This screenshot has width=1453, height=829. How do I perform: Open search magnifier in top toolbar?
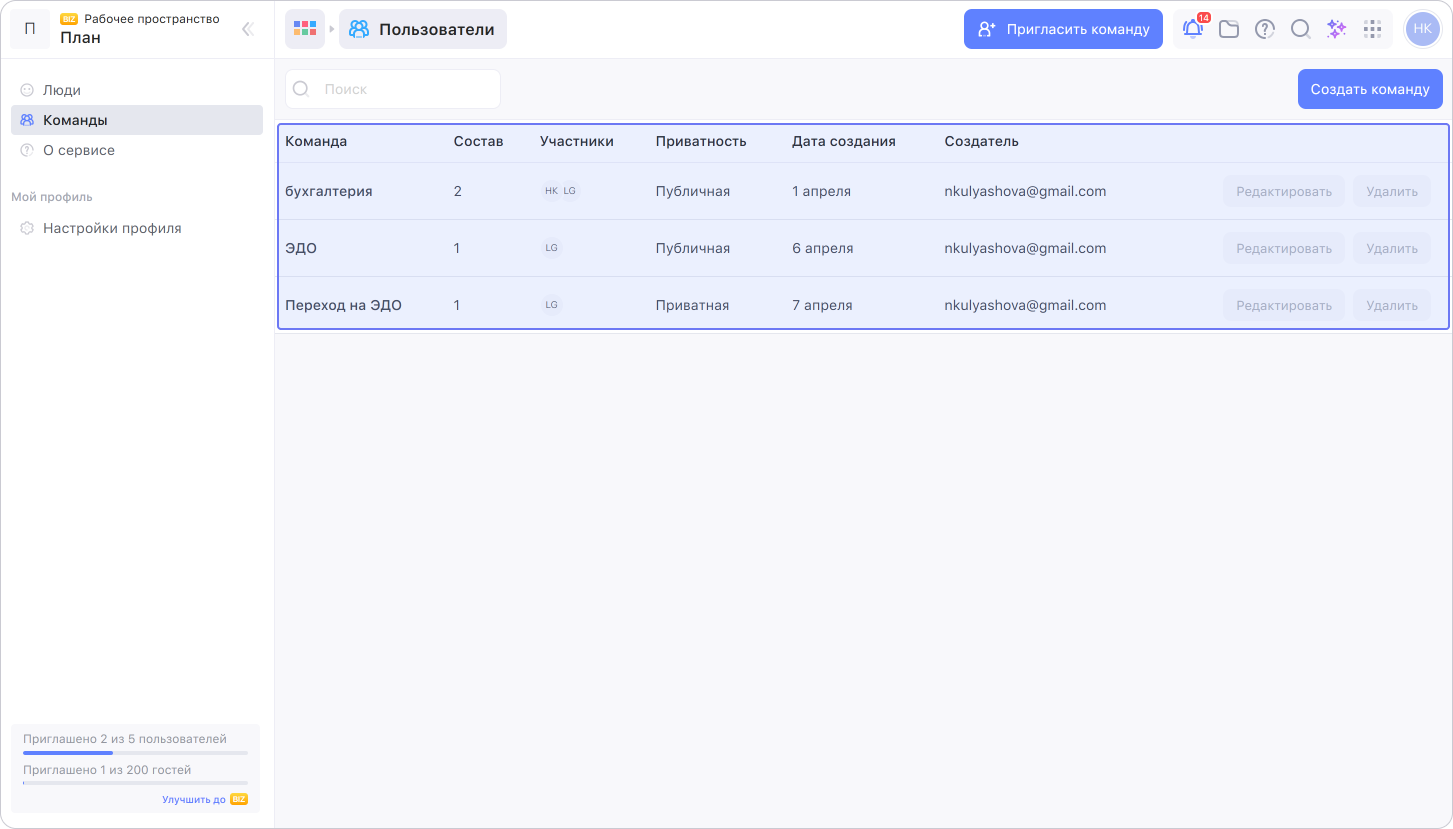[x=1300, y=29]
